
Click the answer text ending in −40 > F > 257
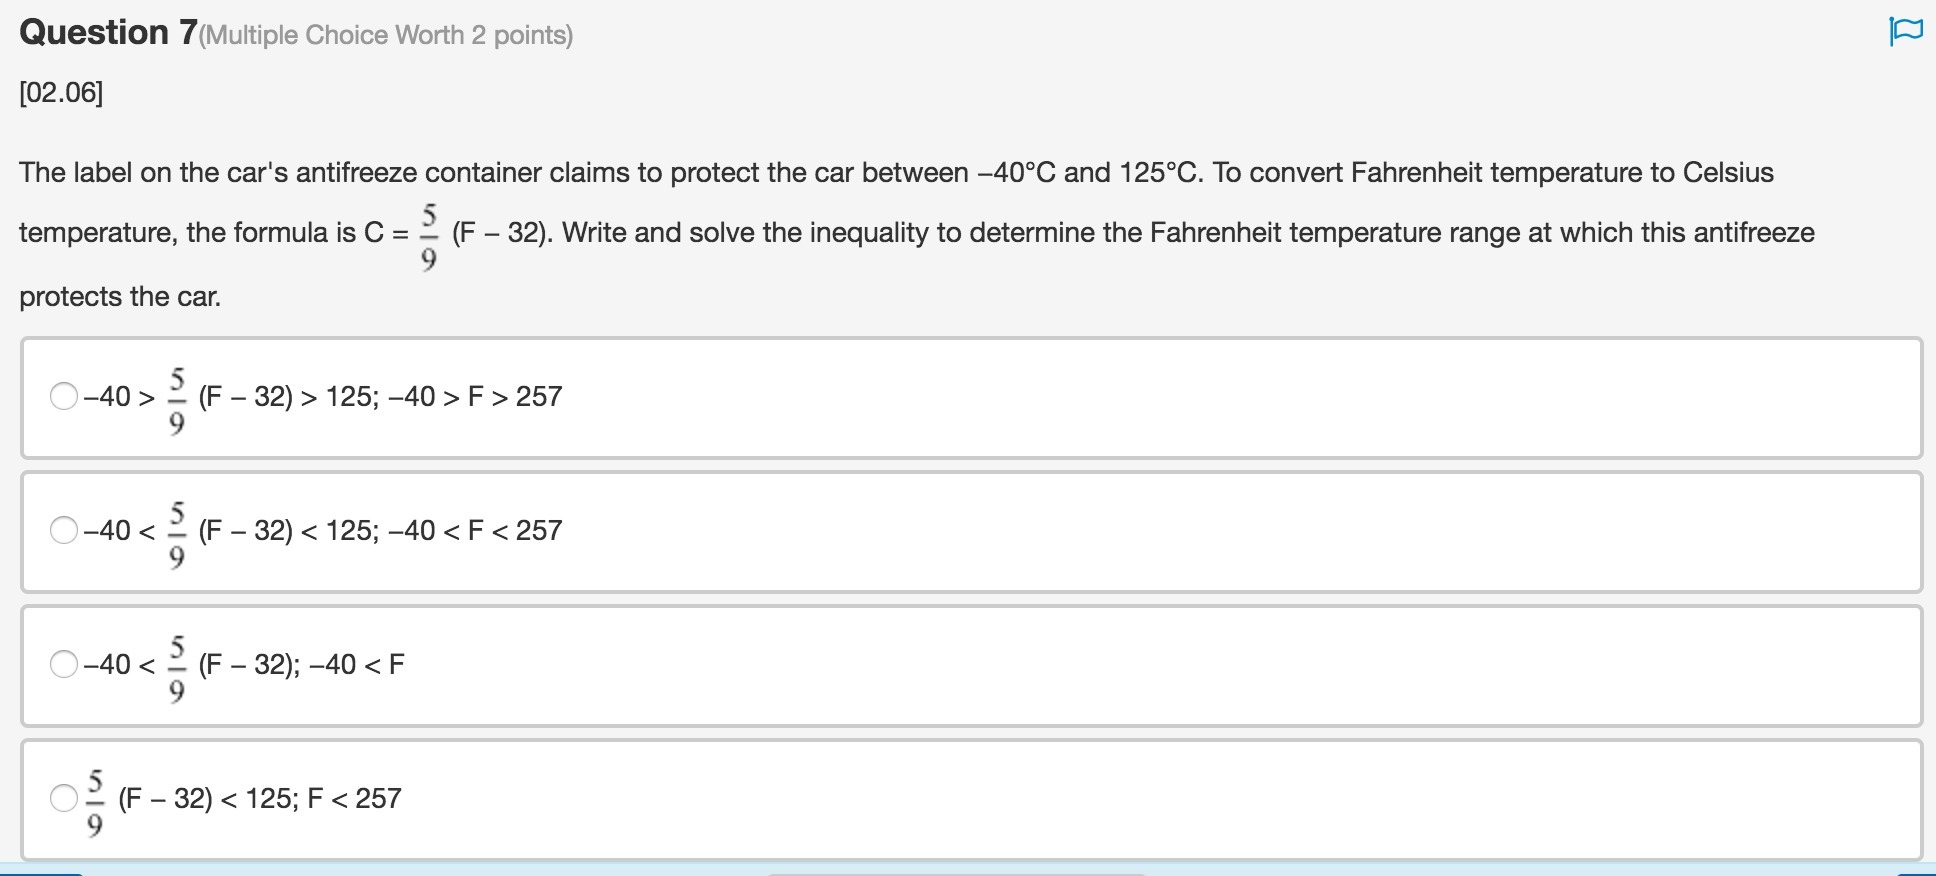[x=380, y=397]
